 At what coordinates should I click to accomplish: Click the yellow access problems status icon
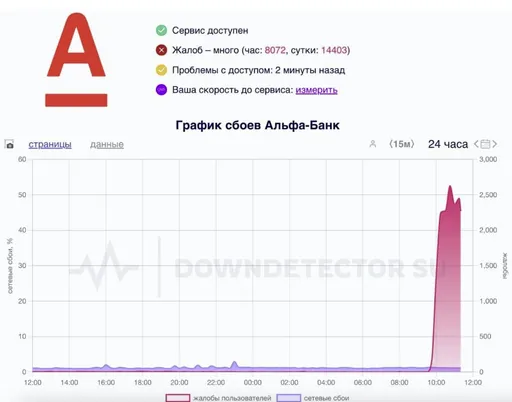pos(161,70)
